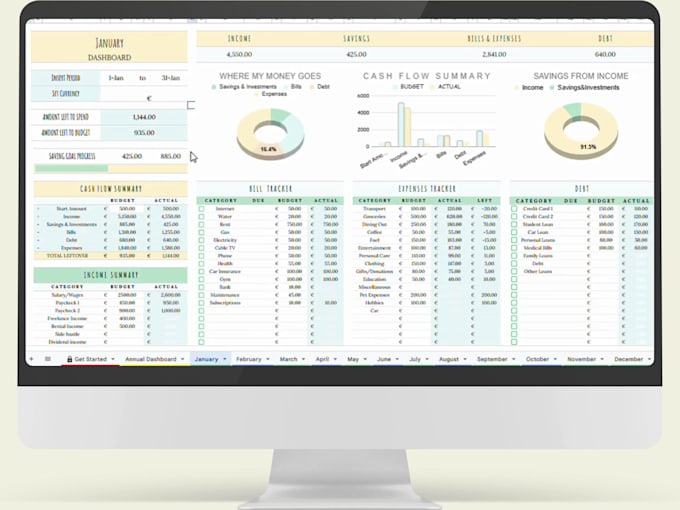This screenshot has height=510, width=680.
Task: Select the end date cell 31-Jan
Action: tap(171, 78)
